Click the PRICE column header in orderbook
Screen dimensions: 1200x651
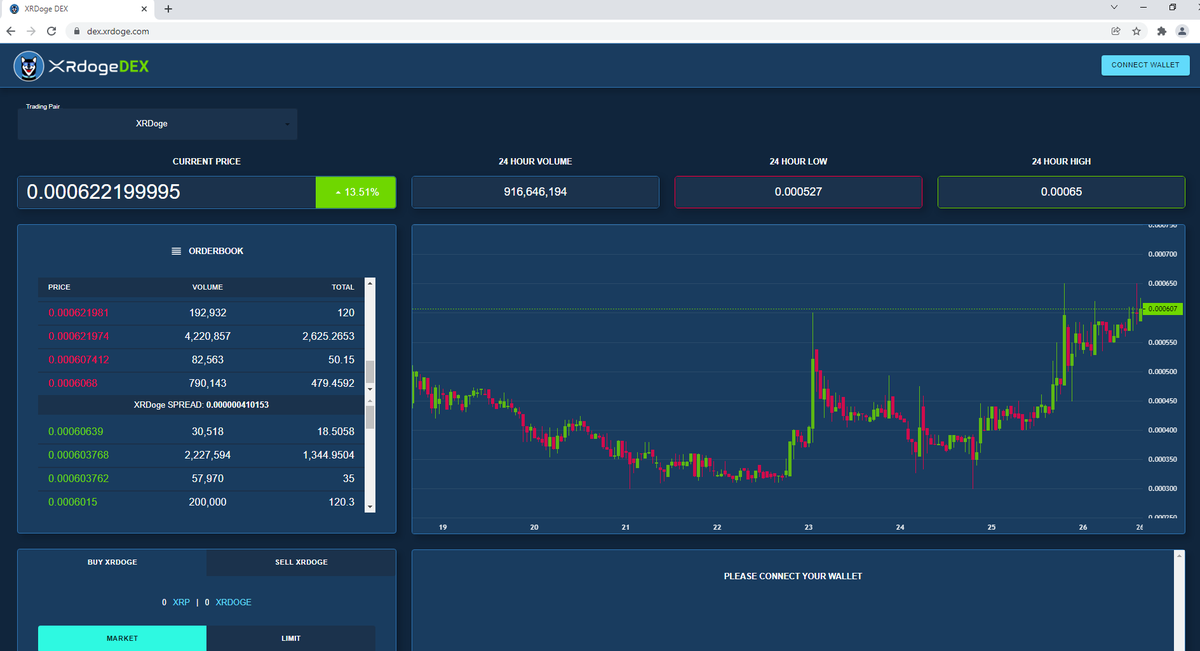tap(59, 287)
